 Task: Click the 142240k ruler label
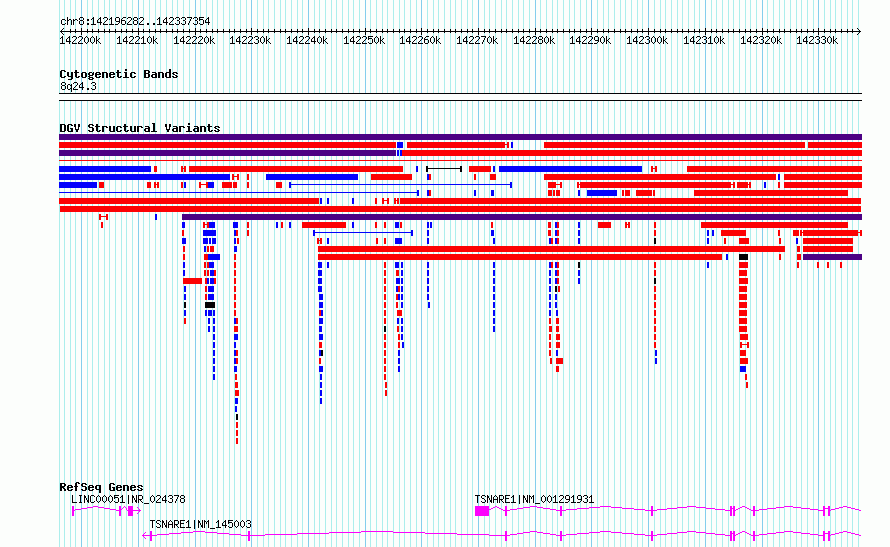(307, 41)
